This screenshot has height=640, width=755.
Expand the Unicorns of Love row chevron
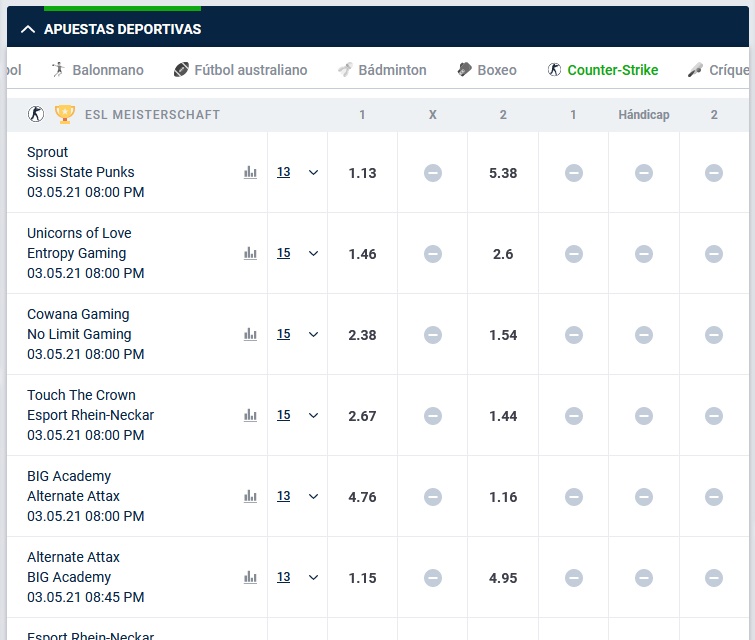point(313,253)
